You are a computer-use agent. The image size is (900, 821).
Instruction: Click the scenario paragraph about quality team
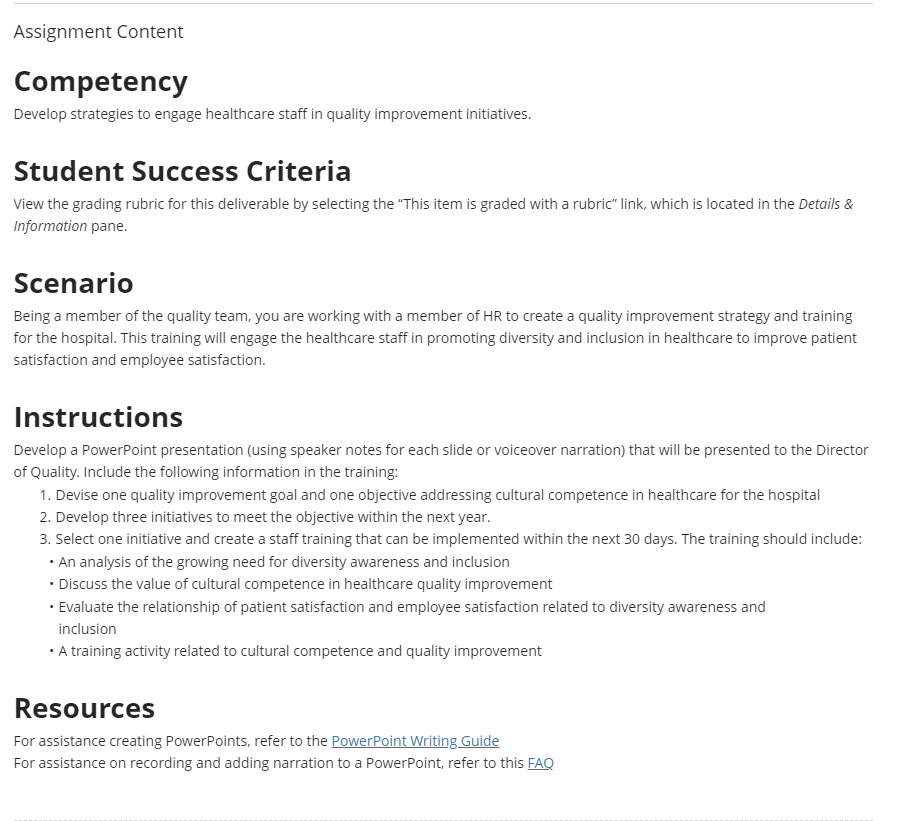click(x=435, y=338)
